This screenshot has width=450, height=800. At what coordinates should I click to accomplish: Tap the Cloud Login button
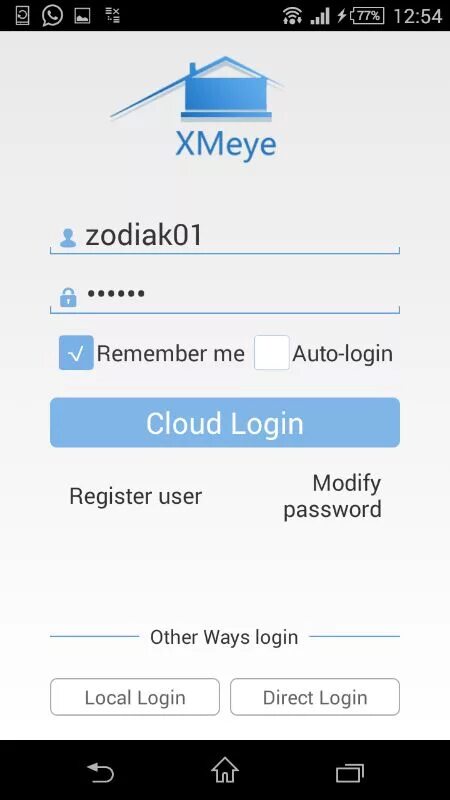(x=225, y=422)
